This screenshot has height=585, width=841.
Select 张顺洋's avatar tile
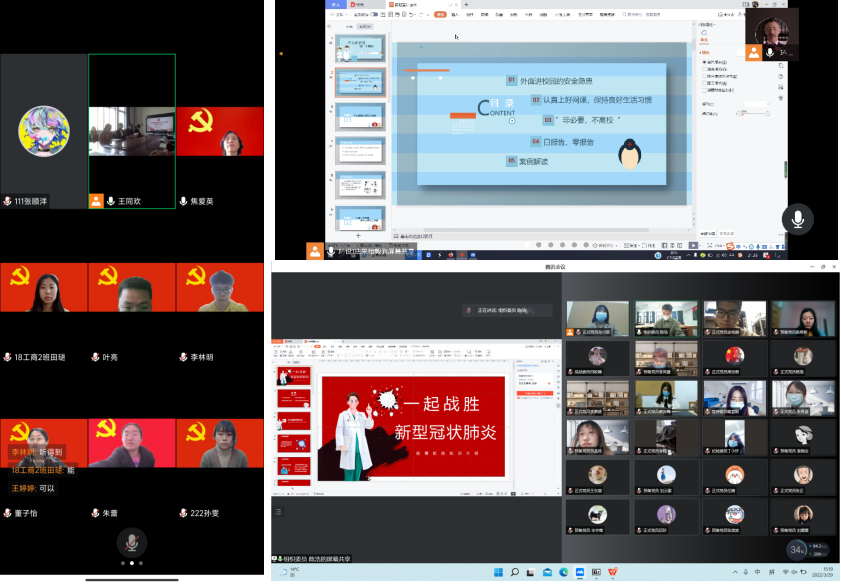click(x=44, y=131)
